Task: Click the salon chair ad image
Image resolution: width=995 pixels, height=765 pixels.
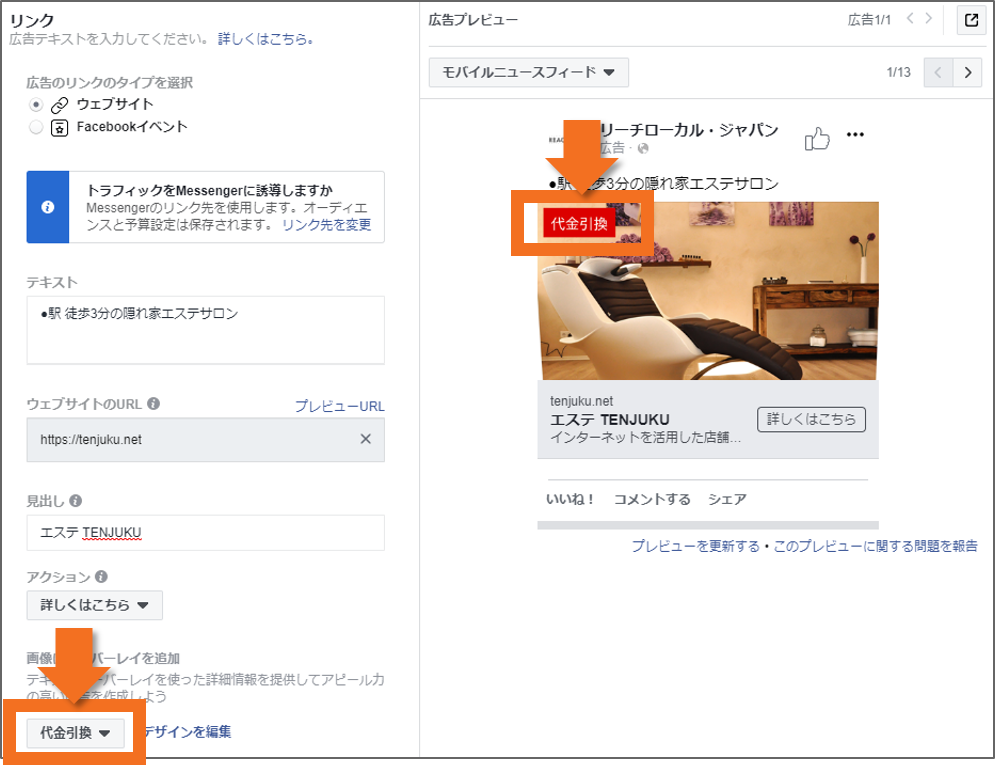Action: pyautogui.click(x=708, y=291)
